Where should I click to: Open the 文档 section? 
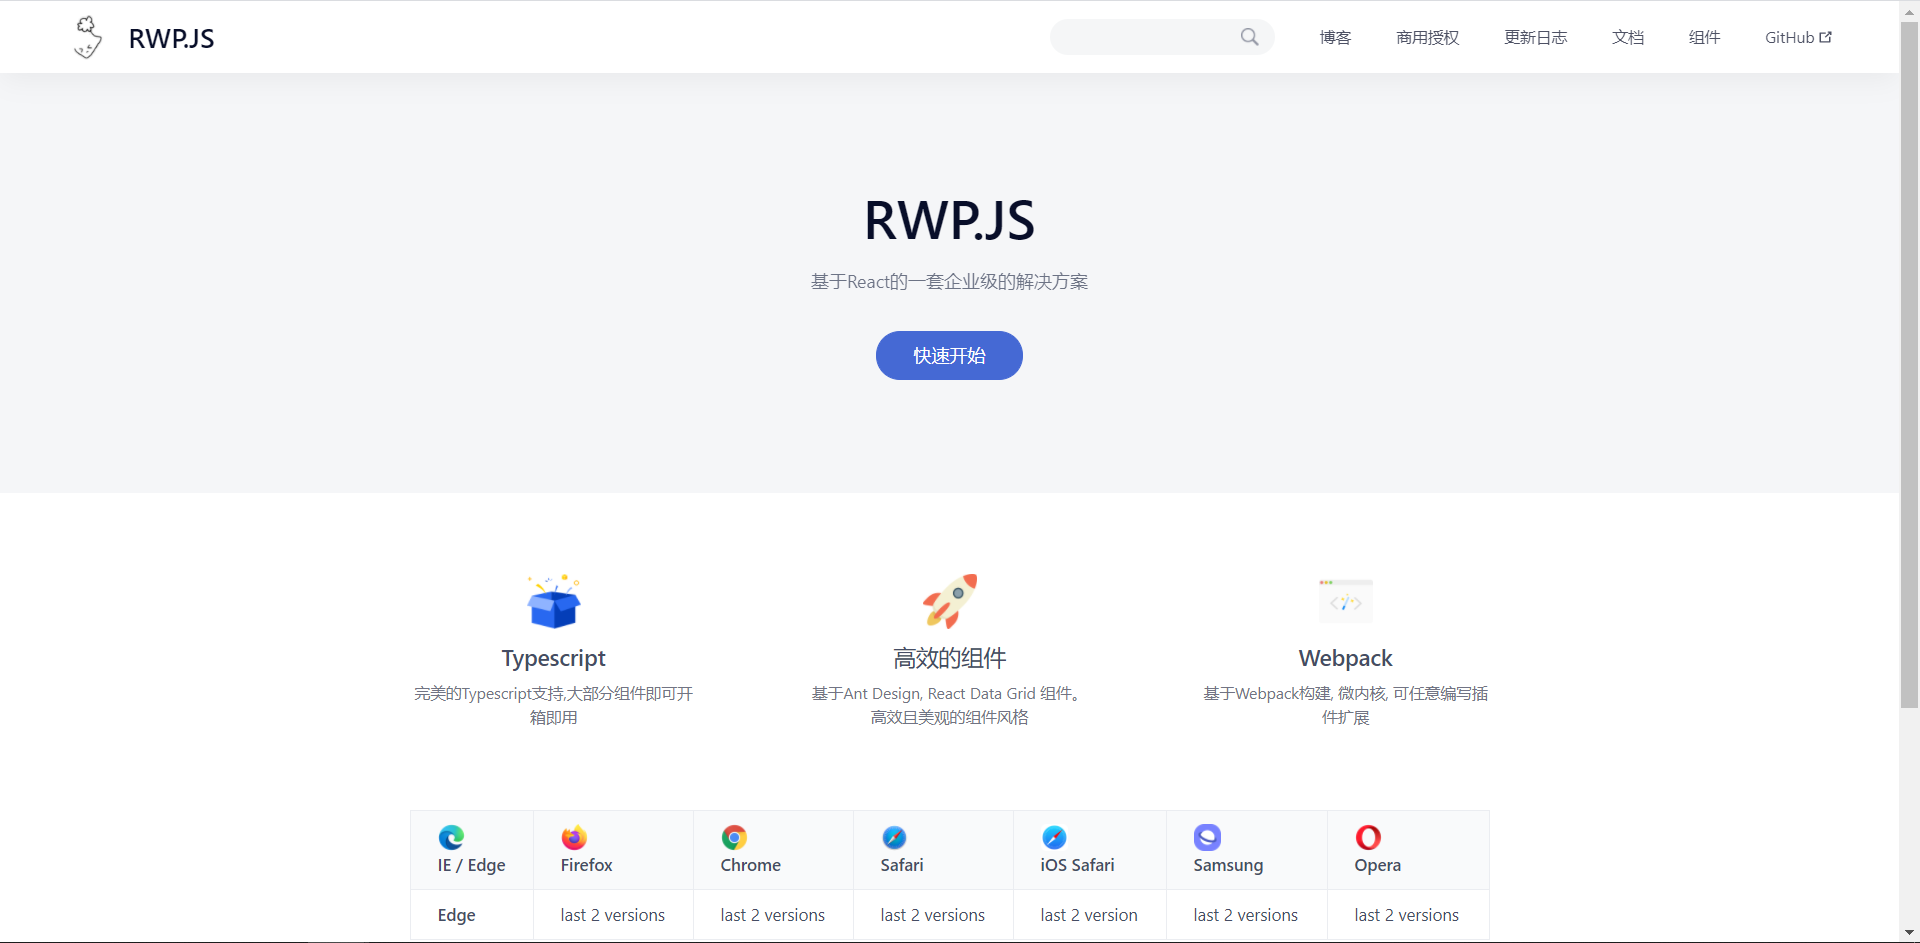click(x=1627, y=37)
